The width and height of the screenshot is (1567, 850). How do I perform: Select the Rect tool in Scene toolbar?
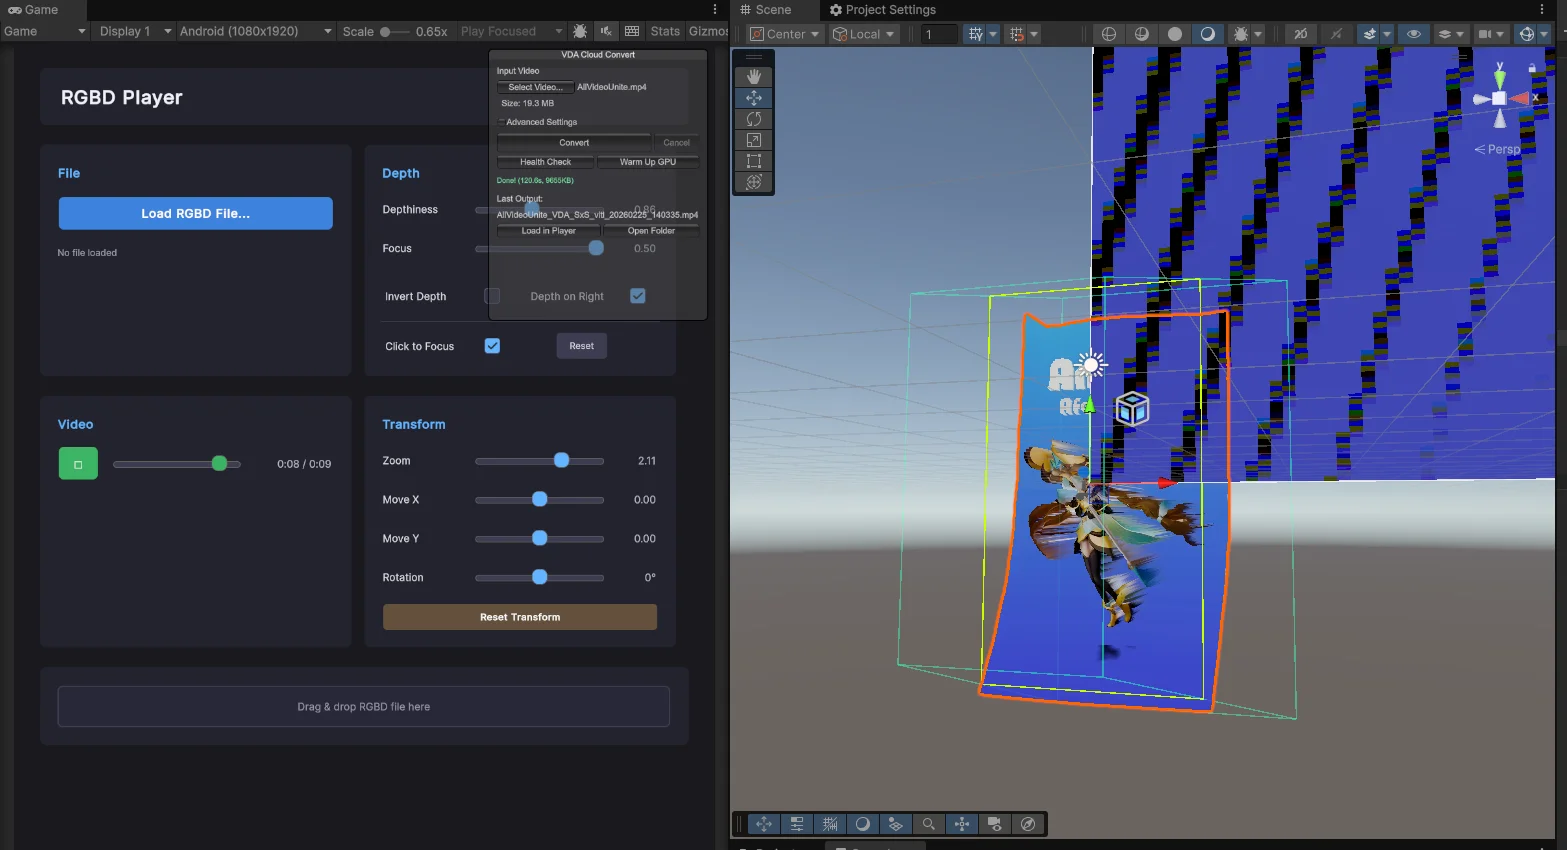pyautogui.click(x=754, y=161)
